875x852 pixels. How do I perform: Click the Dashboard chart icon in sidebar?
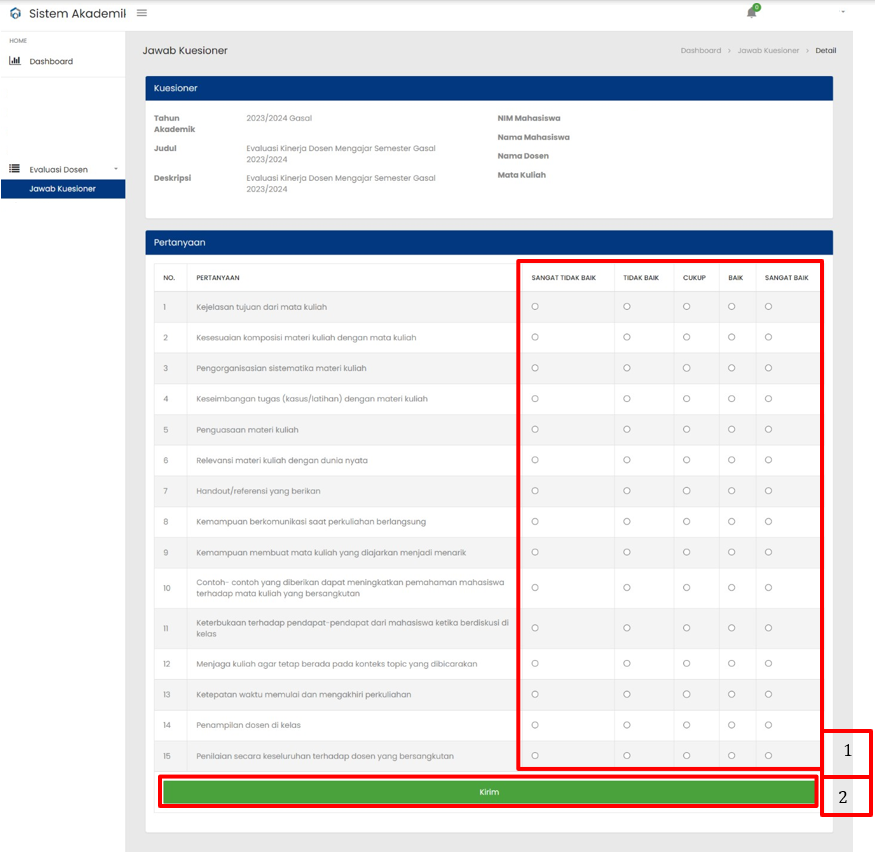(15, 61)
